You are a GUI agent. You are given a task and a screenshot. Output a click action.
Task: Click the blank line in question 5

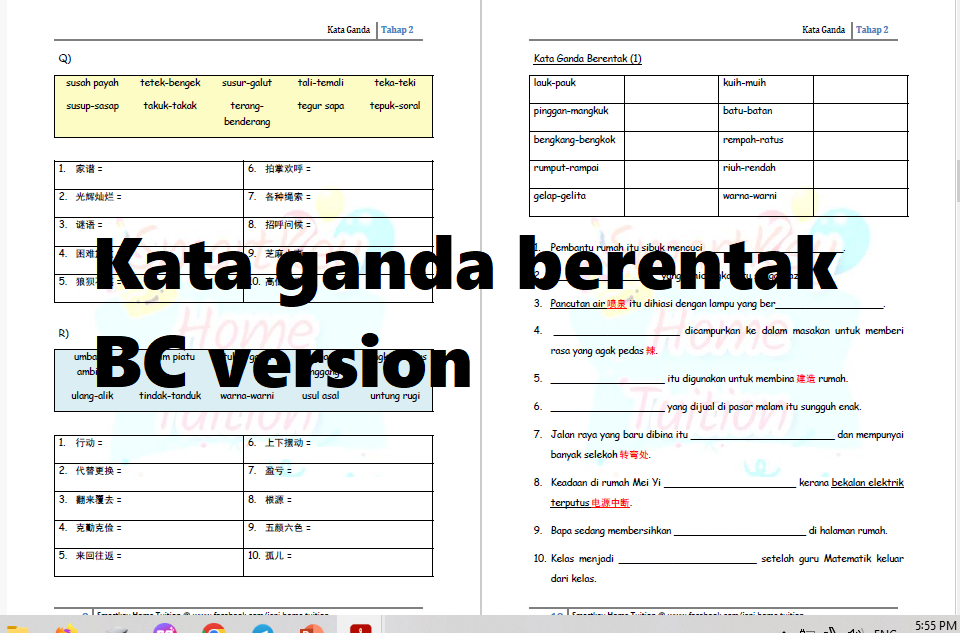click(608, 379)
